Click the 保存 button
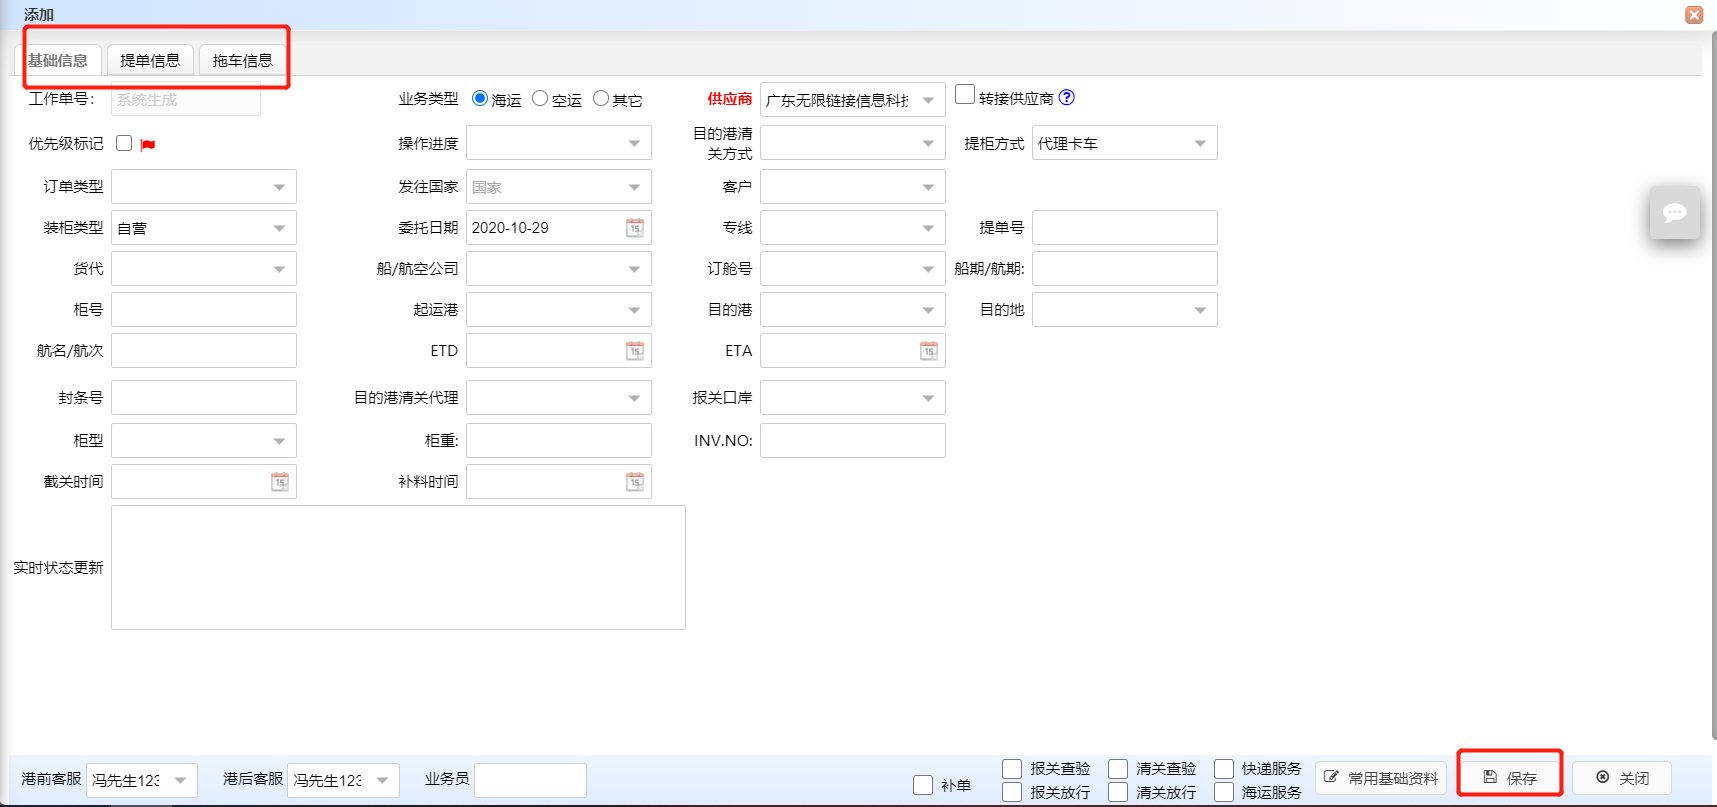 pyautogui.click(x=1510, y=778)
